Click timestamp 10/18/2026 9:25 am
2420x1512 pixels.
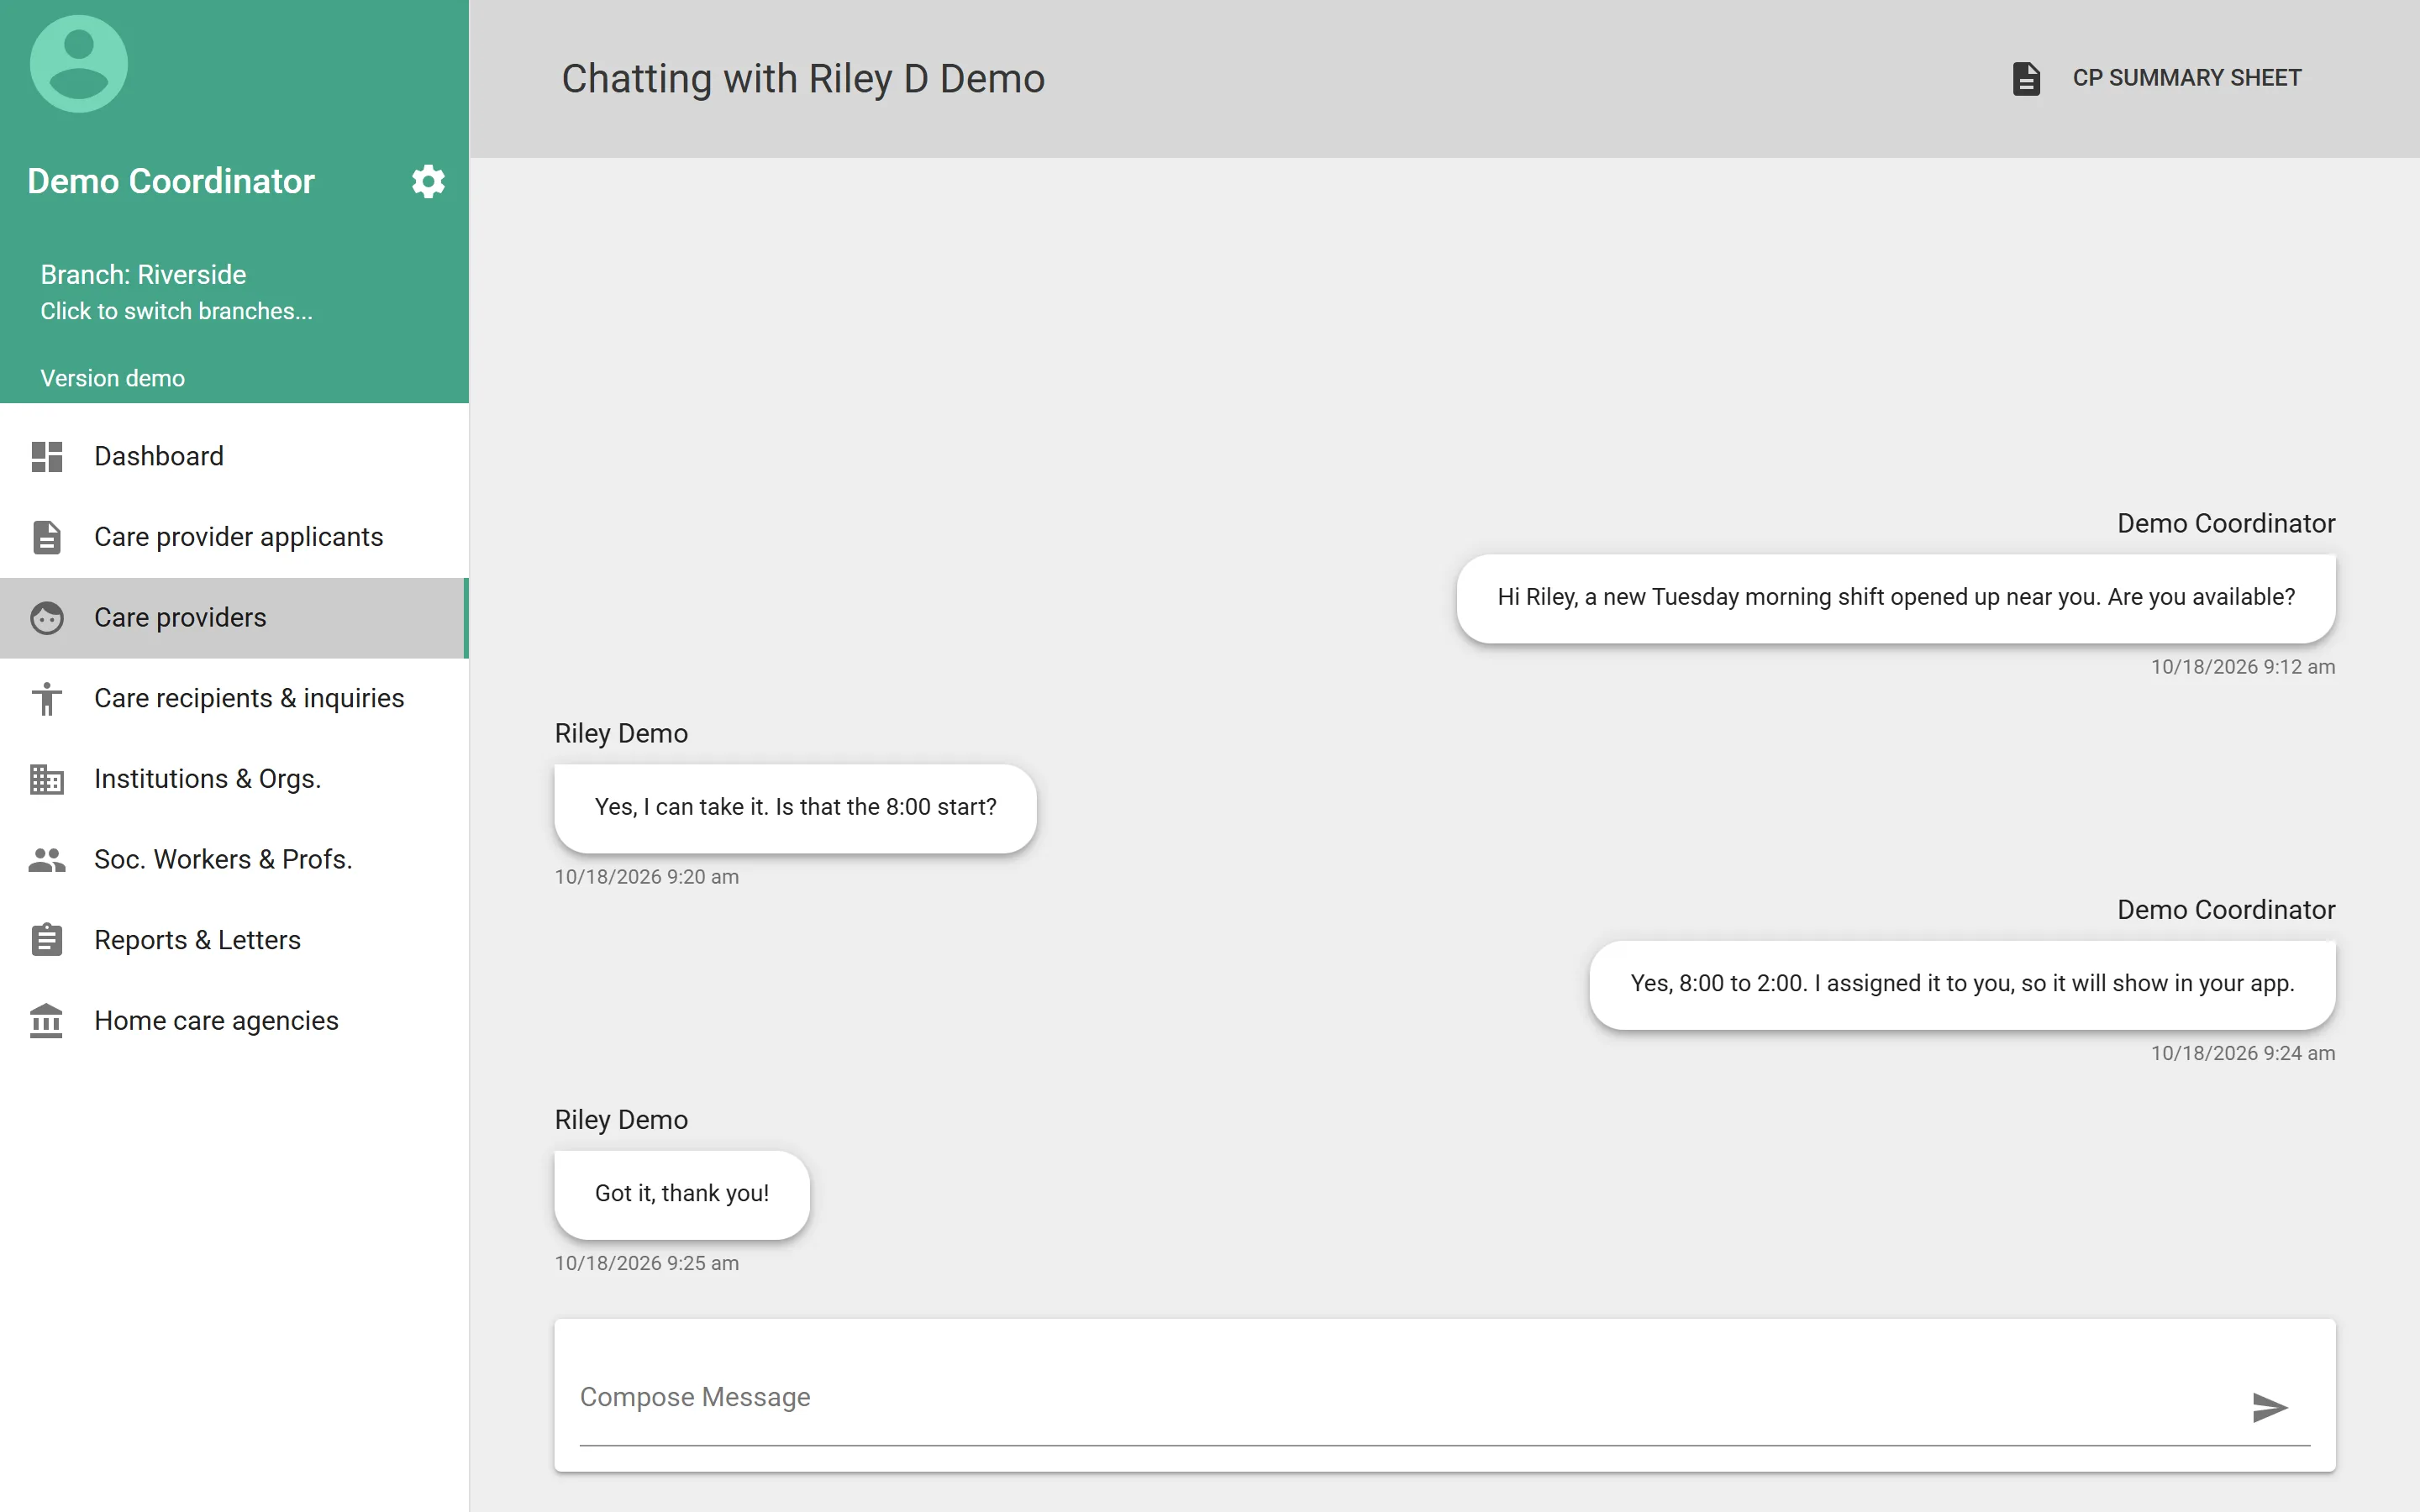[647, 1263]
